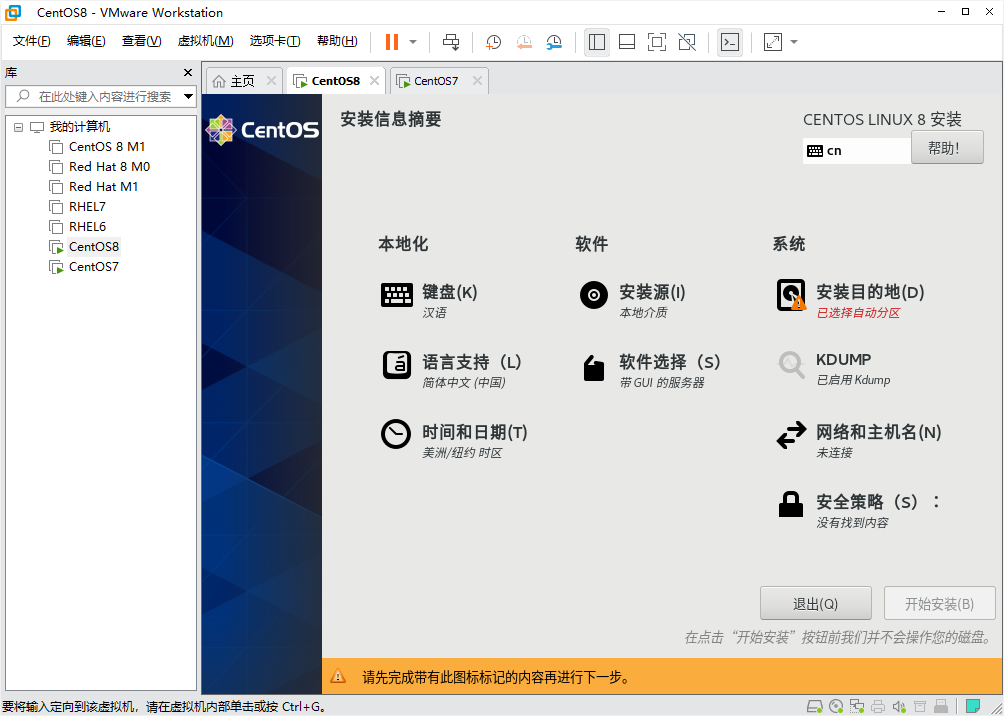Click the 退出(Q) button
The image size is (1004, 716).
pyautogui.click(x=815, y=605)
